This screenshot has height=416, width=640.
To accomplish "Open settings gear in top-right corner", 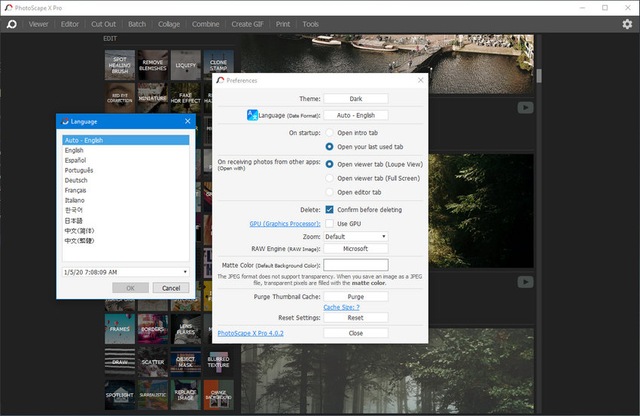I will click(627, 24).
